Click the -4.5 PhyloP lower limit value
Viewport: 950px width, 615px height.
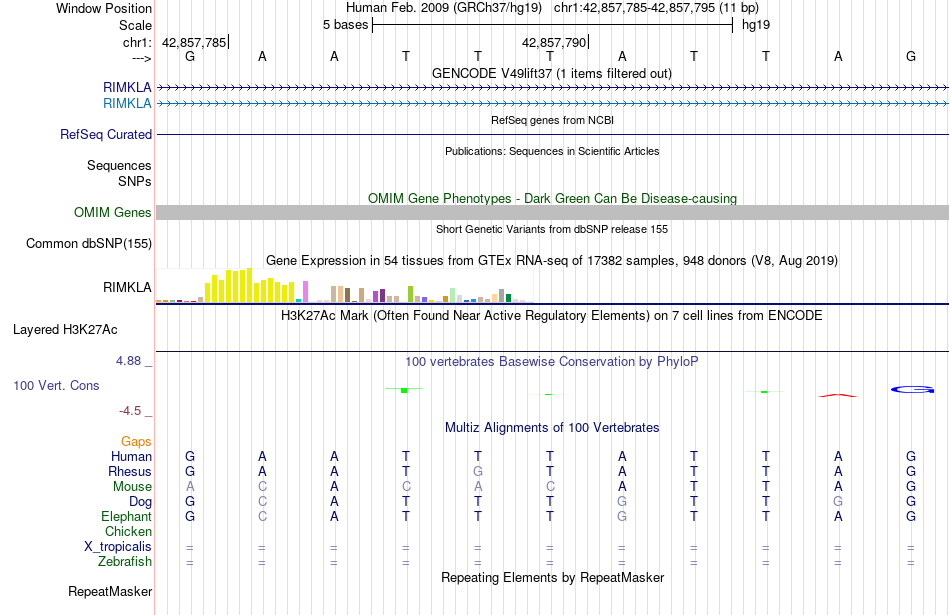point(130,411)
